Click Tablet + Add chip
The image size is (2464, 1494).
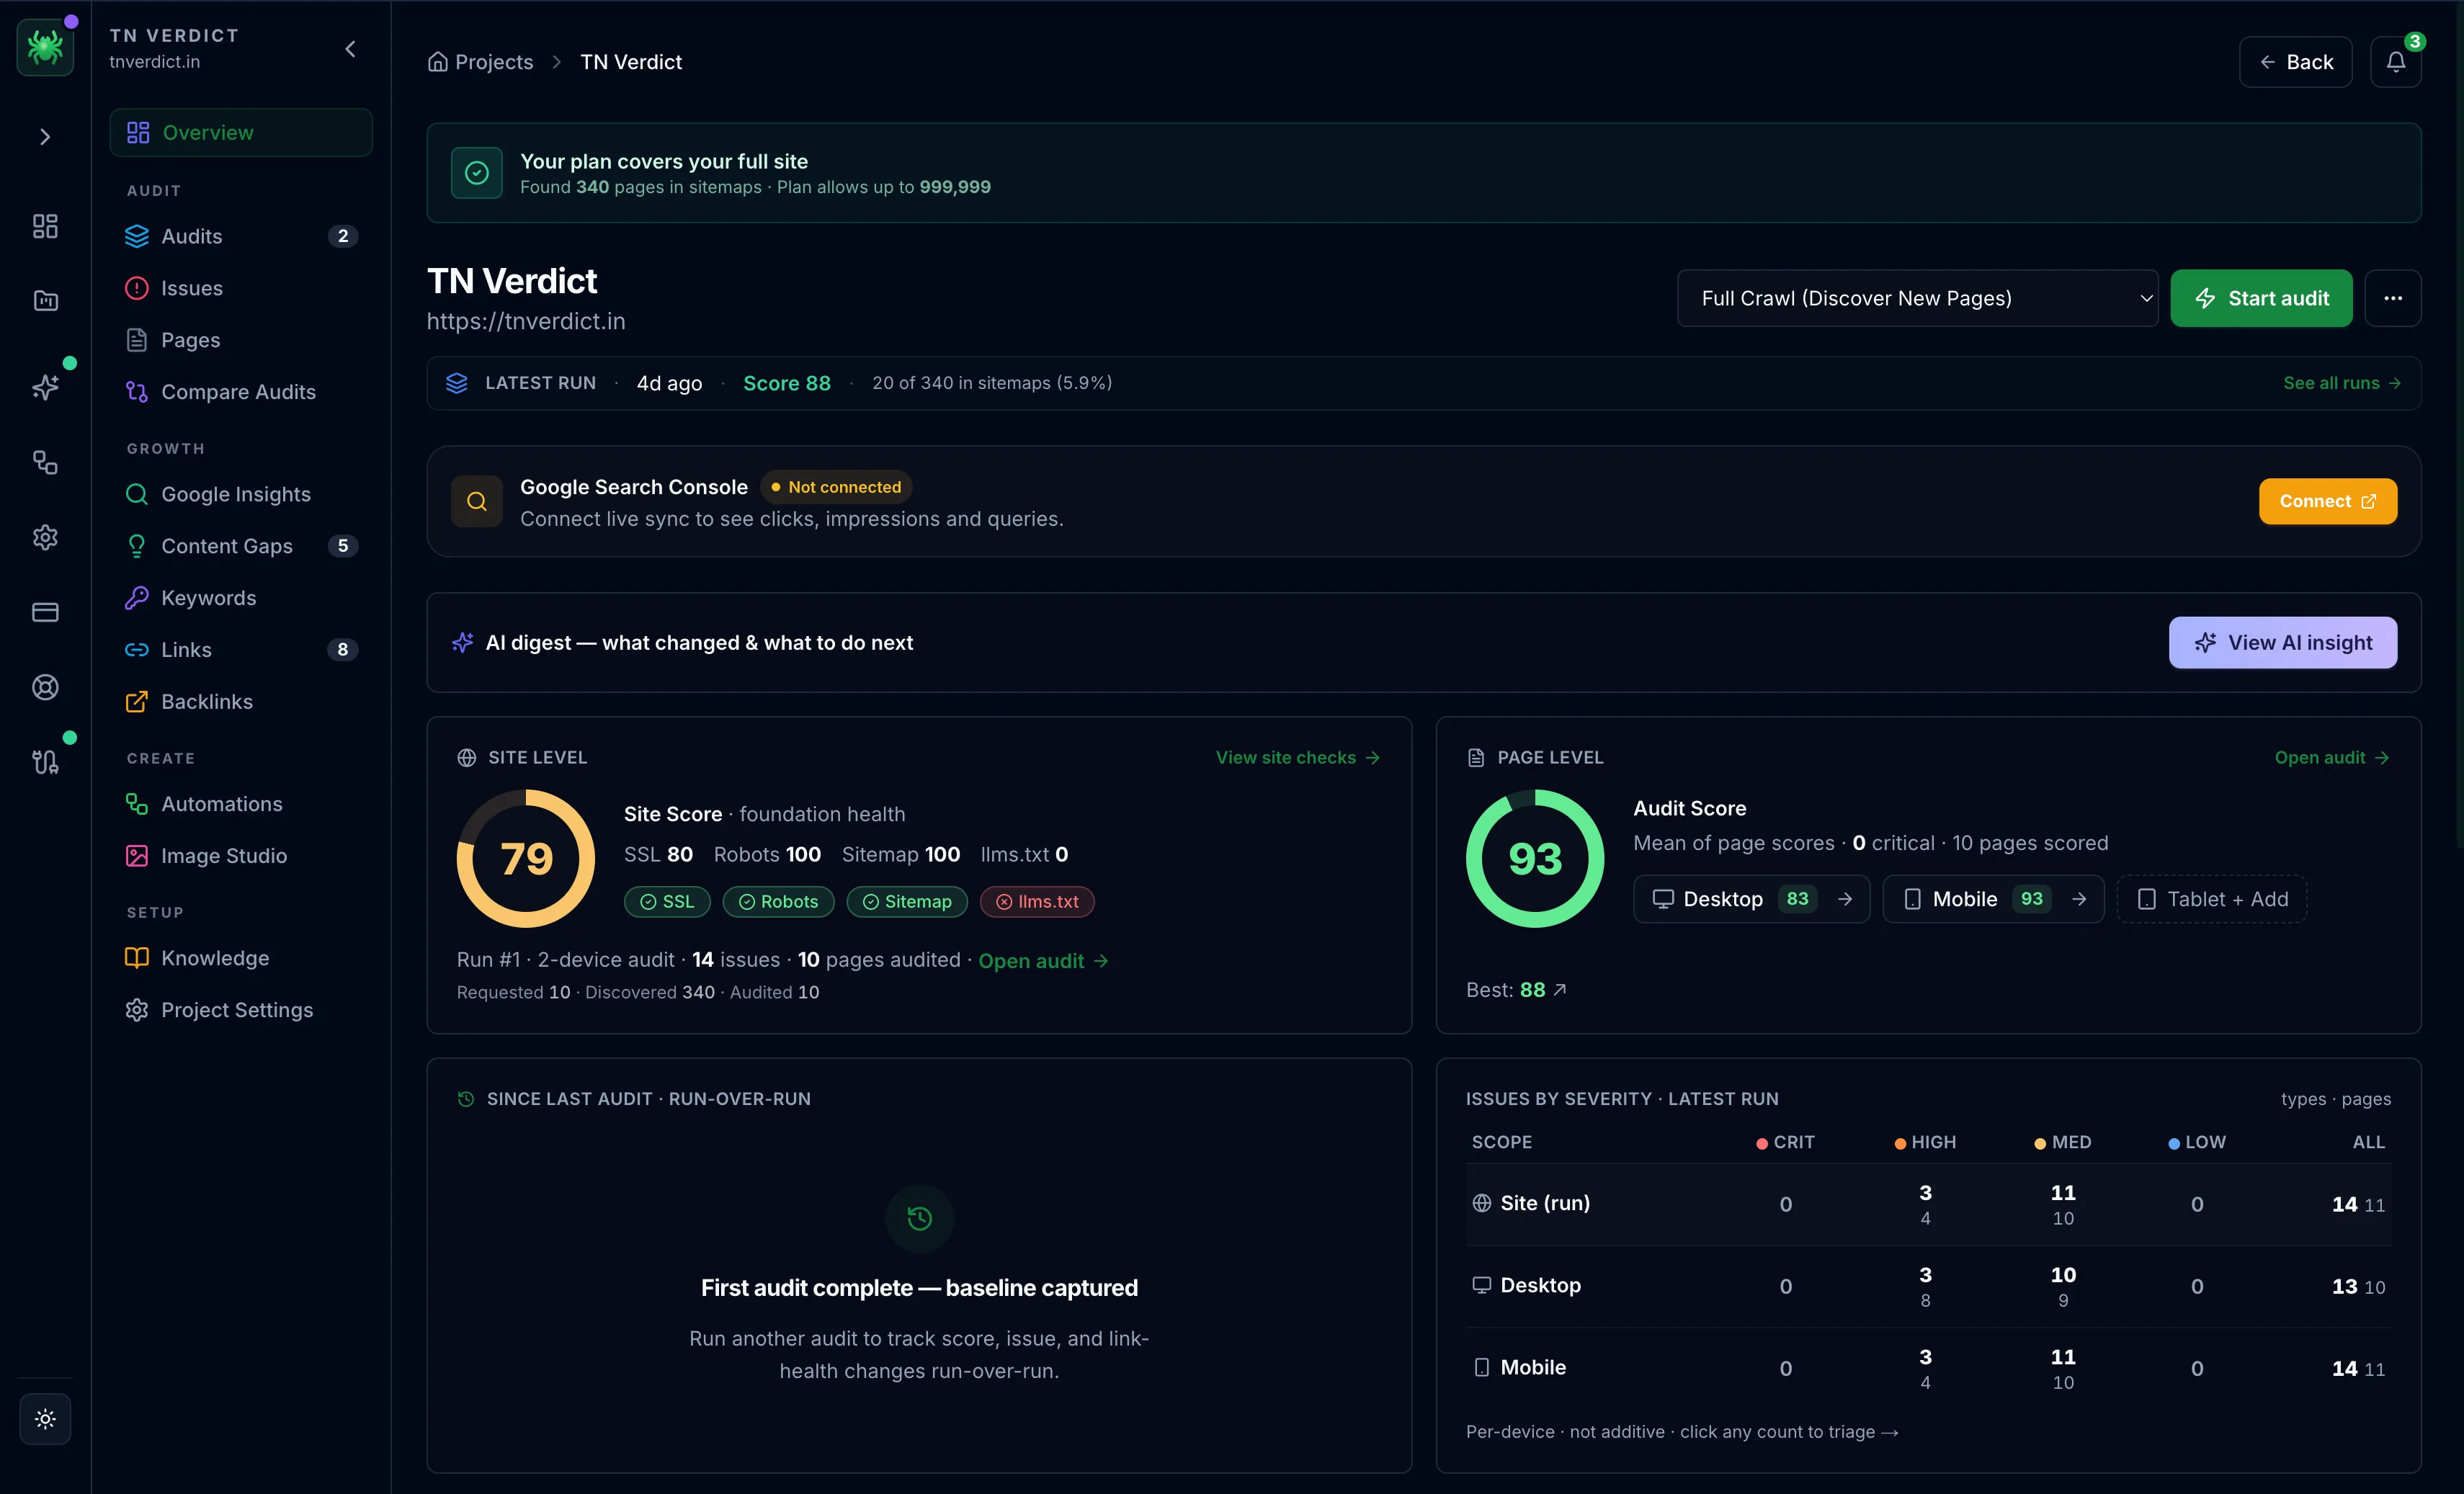[2211, 899]
